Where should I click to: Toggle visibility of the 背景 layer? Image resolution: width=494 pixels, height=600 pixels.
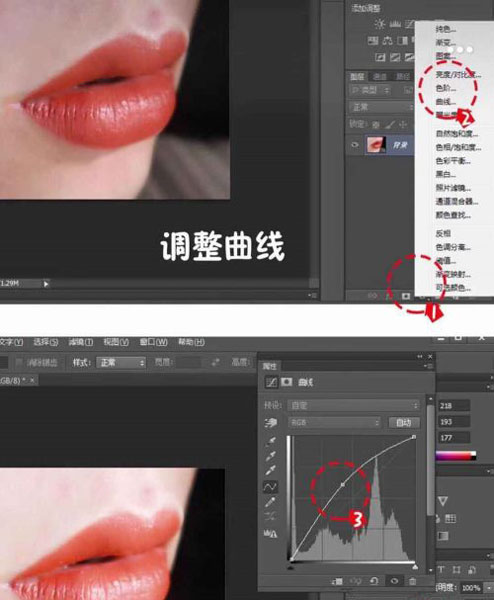[x=355, y=145]
